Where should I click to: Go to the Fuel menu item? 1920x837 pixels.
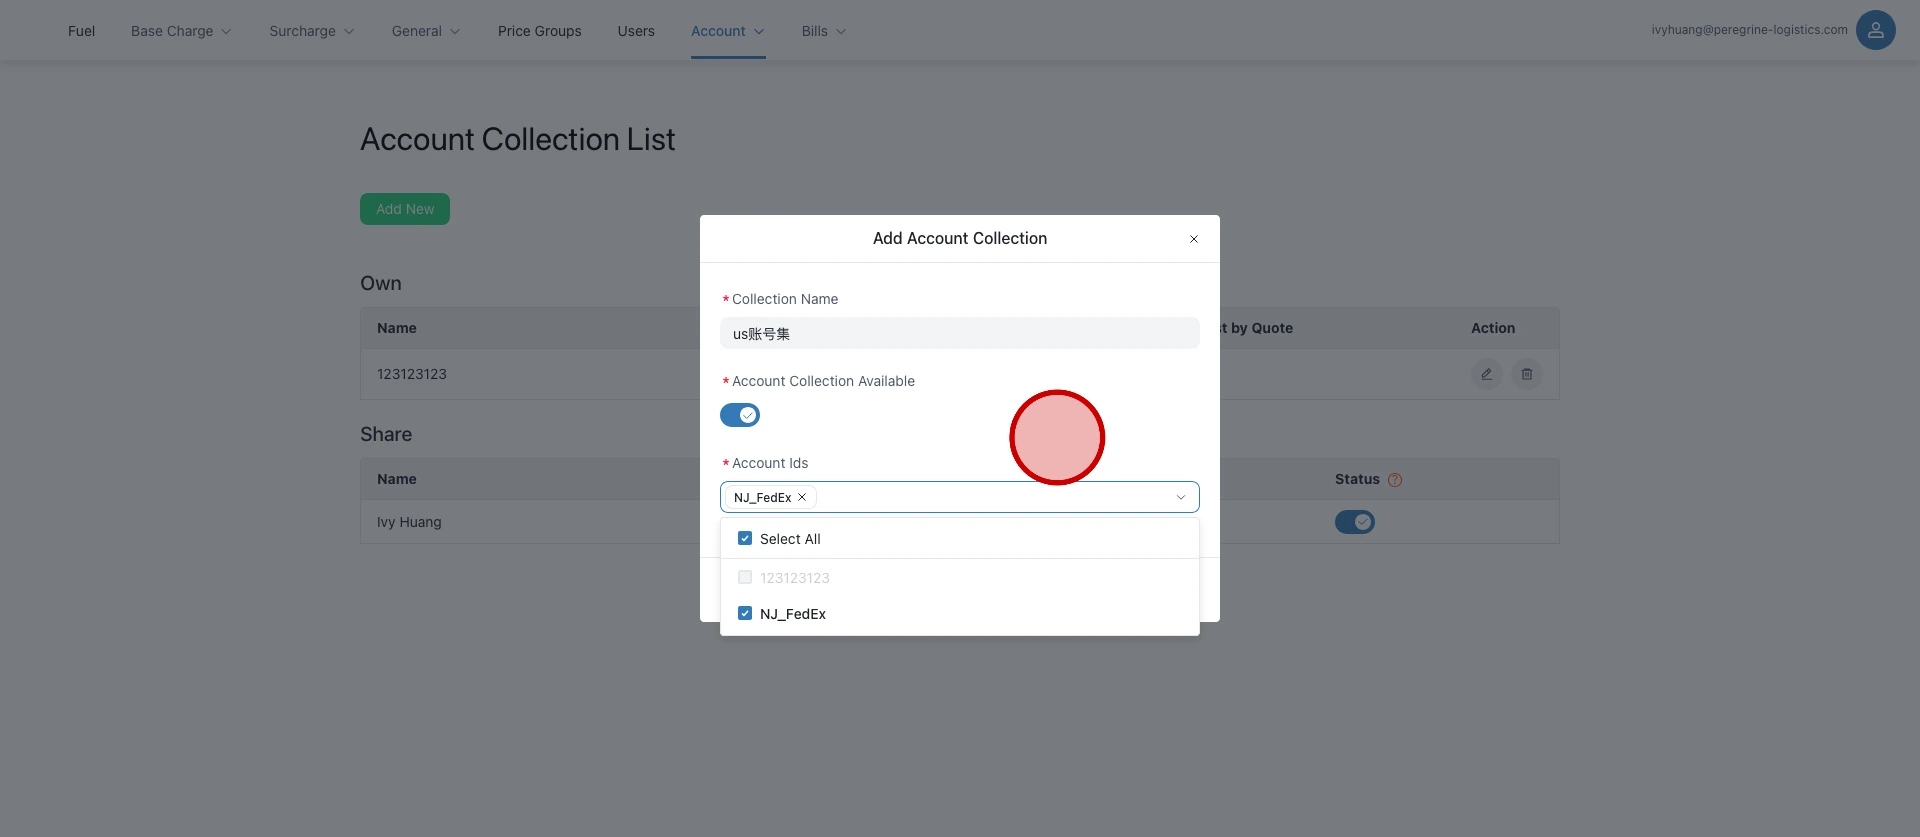point(81,31)
